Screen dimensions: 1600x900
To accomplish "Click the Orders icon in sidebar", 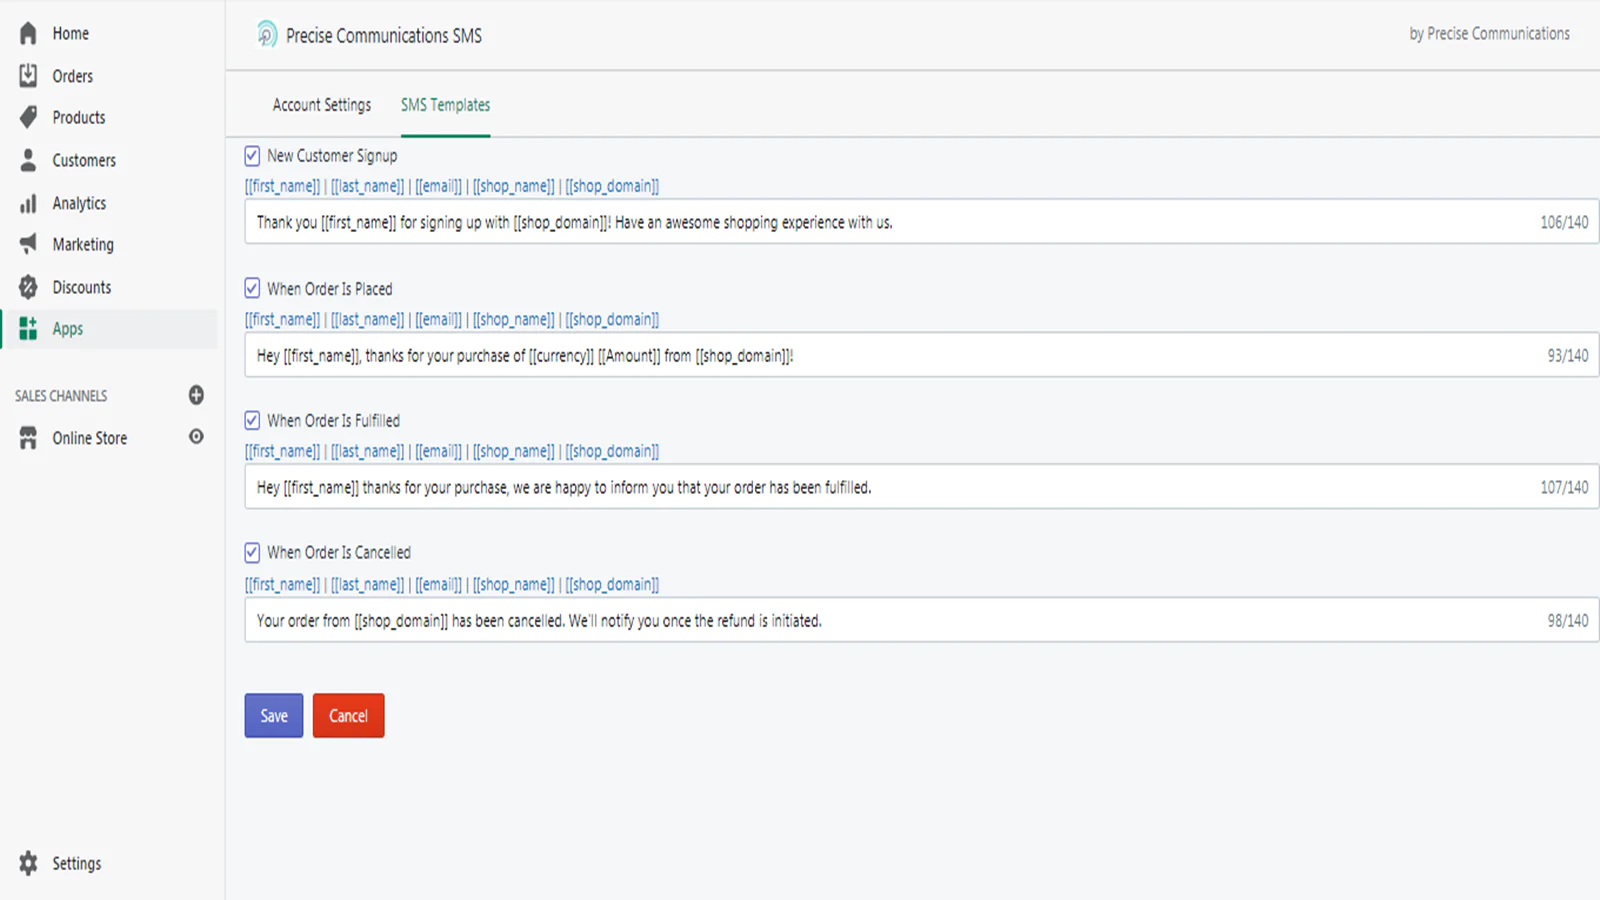I will [28, 75].
